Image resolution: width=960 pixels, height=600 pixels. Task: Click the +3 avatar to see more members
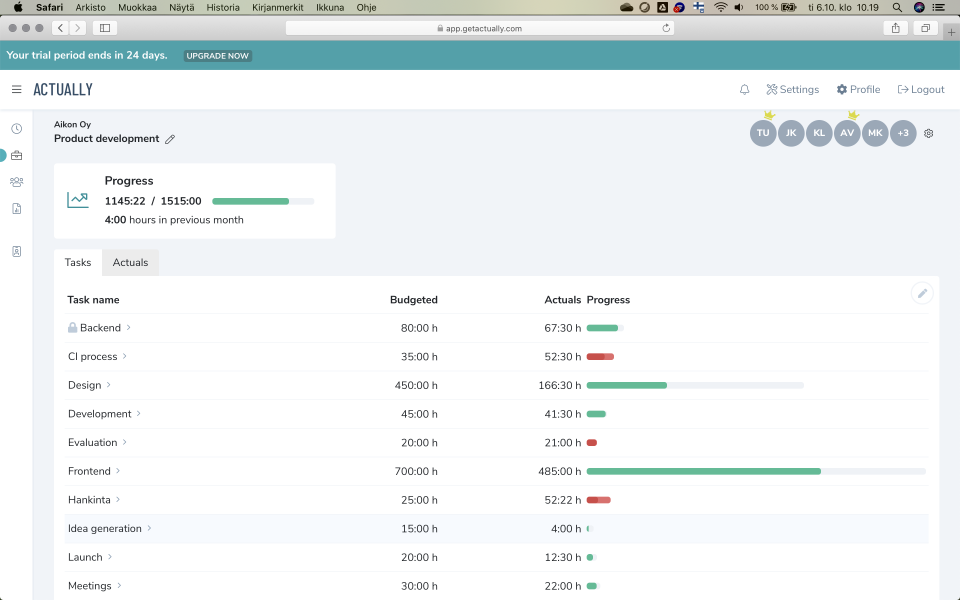(x=903, y=132)
